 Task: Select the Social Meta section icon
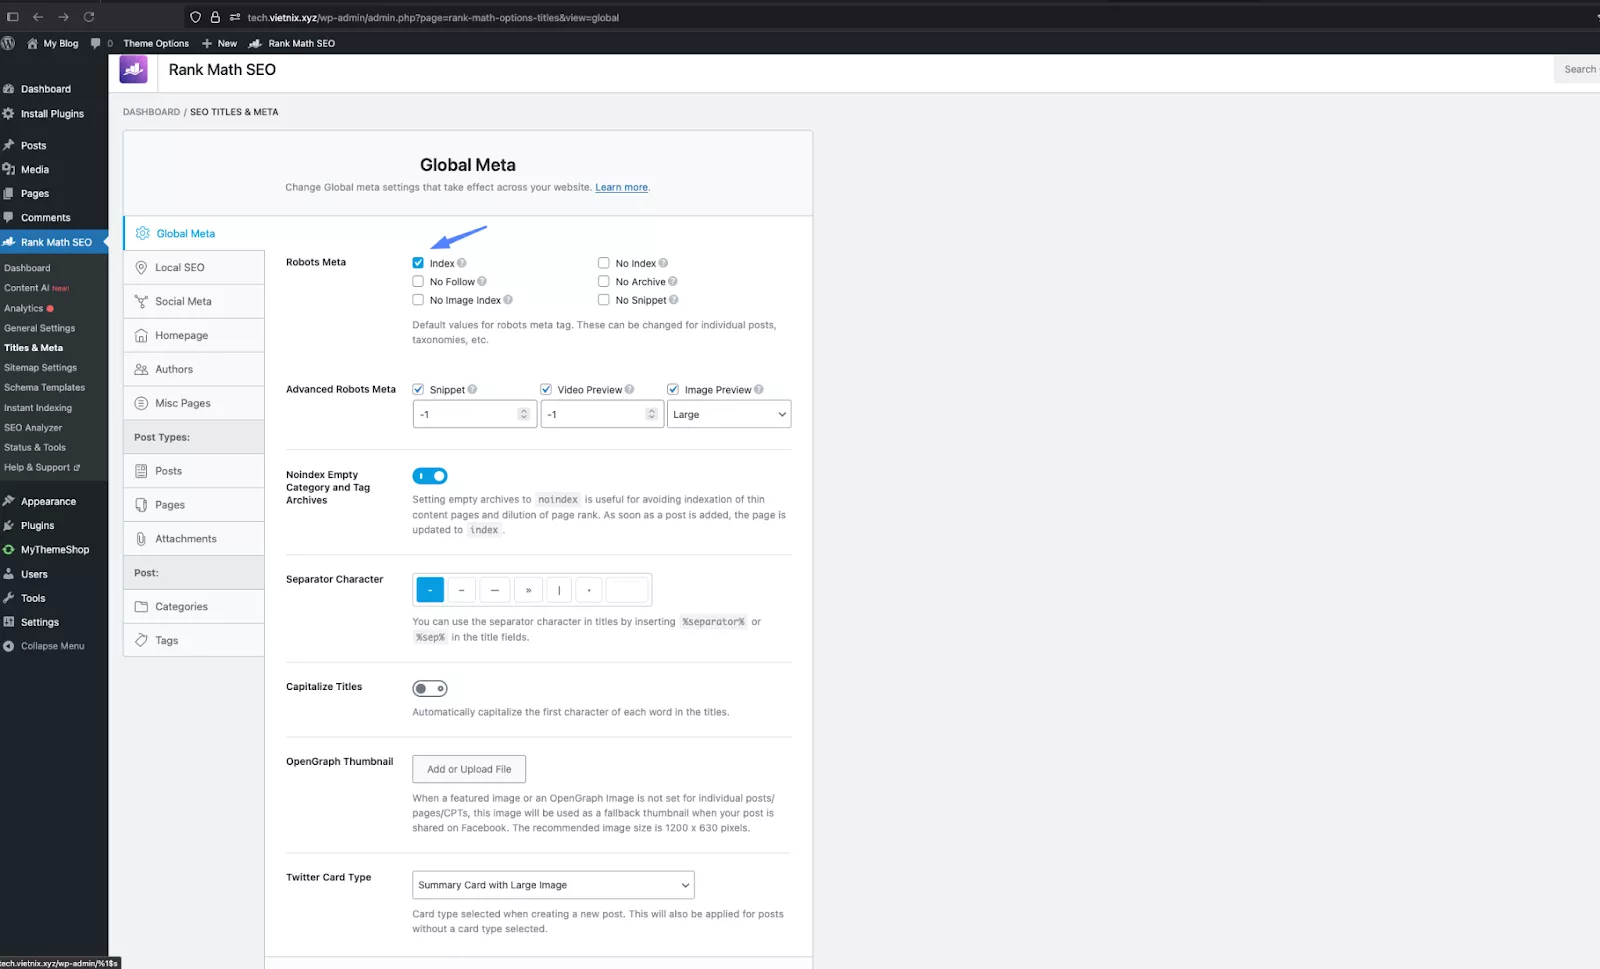[x=141, y=301]
